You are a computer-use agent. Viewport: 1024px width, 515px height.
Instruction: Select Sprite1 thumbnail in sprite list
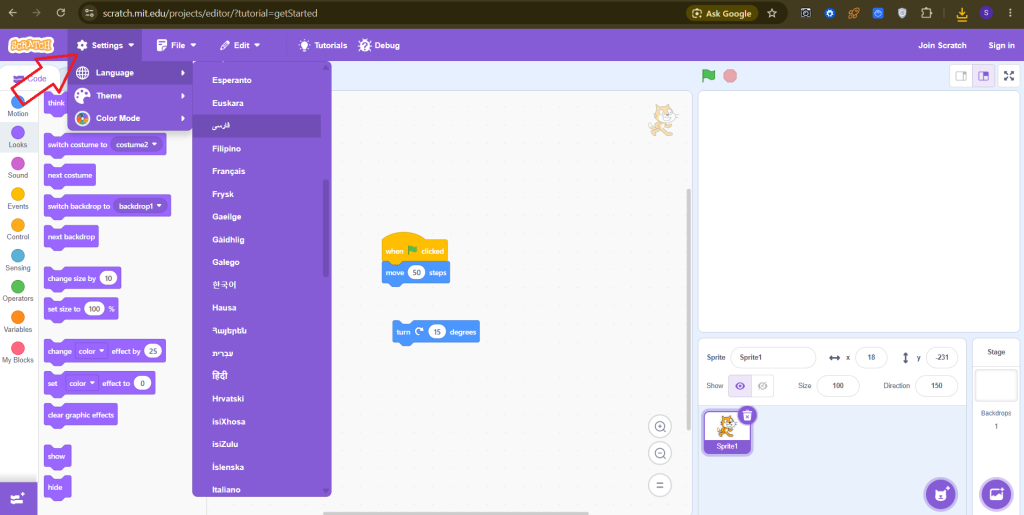(728, 431)
